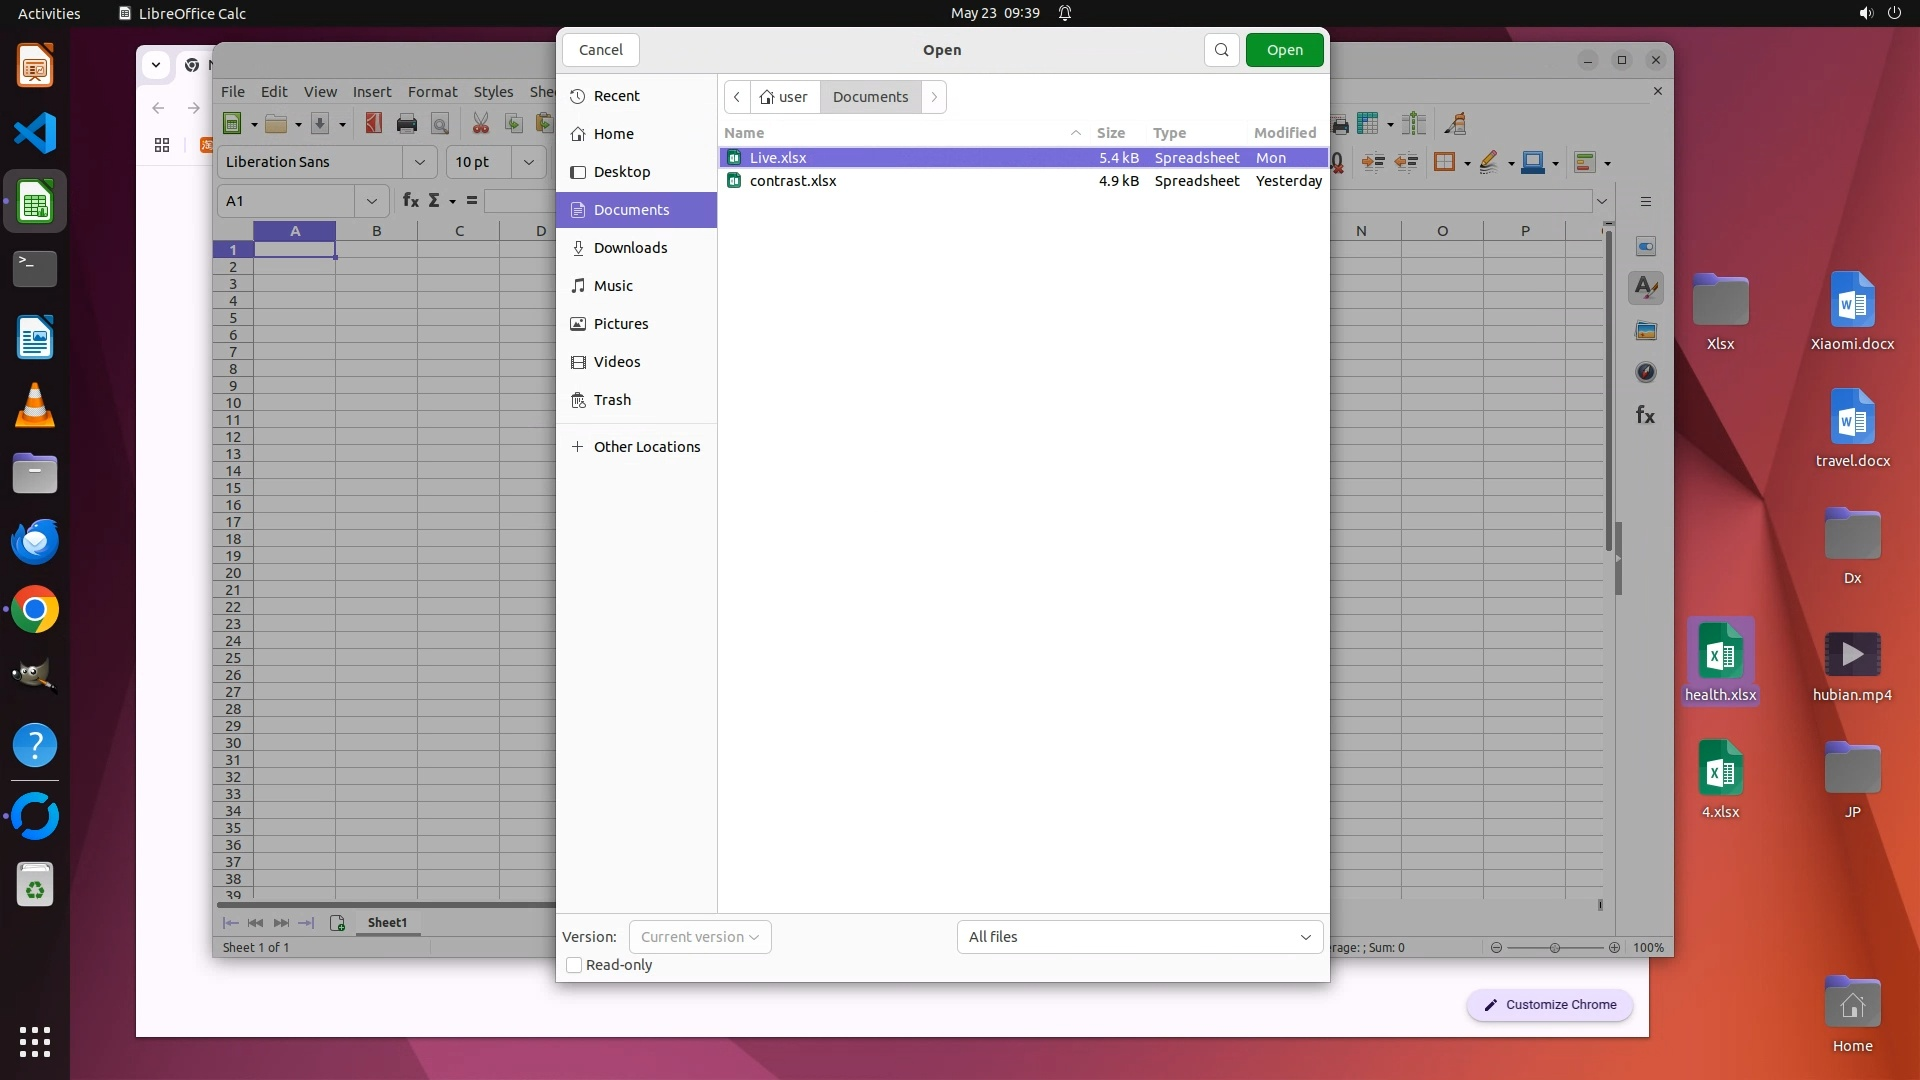Click the Print icon in Calc toolbar
This screenshot has height=1080, width=1920.
406,124
